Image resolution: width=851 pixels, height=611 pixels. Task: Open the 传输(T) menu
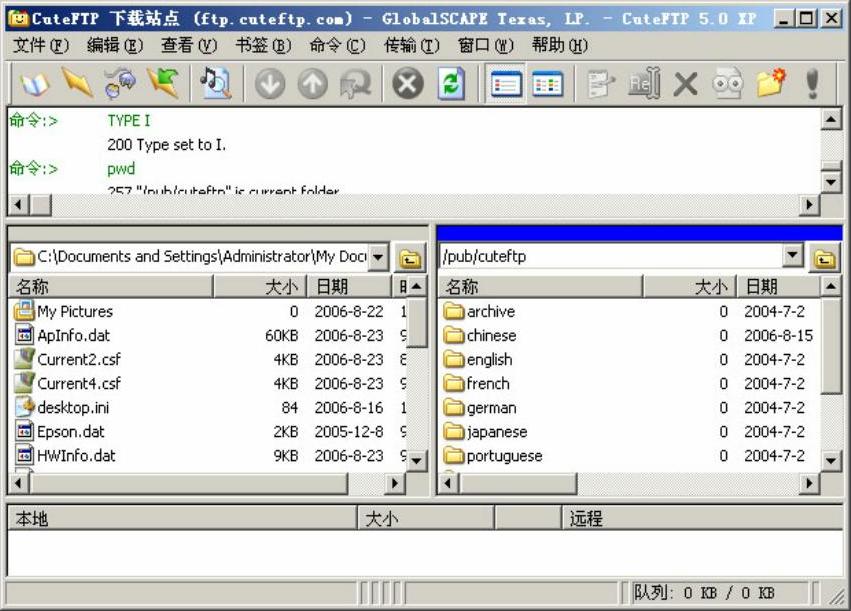[x=411, y=46]
